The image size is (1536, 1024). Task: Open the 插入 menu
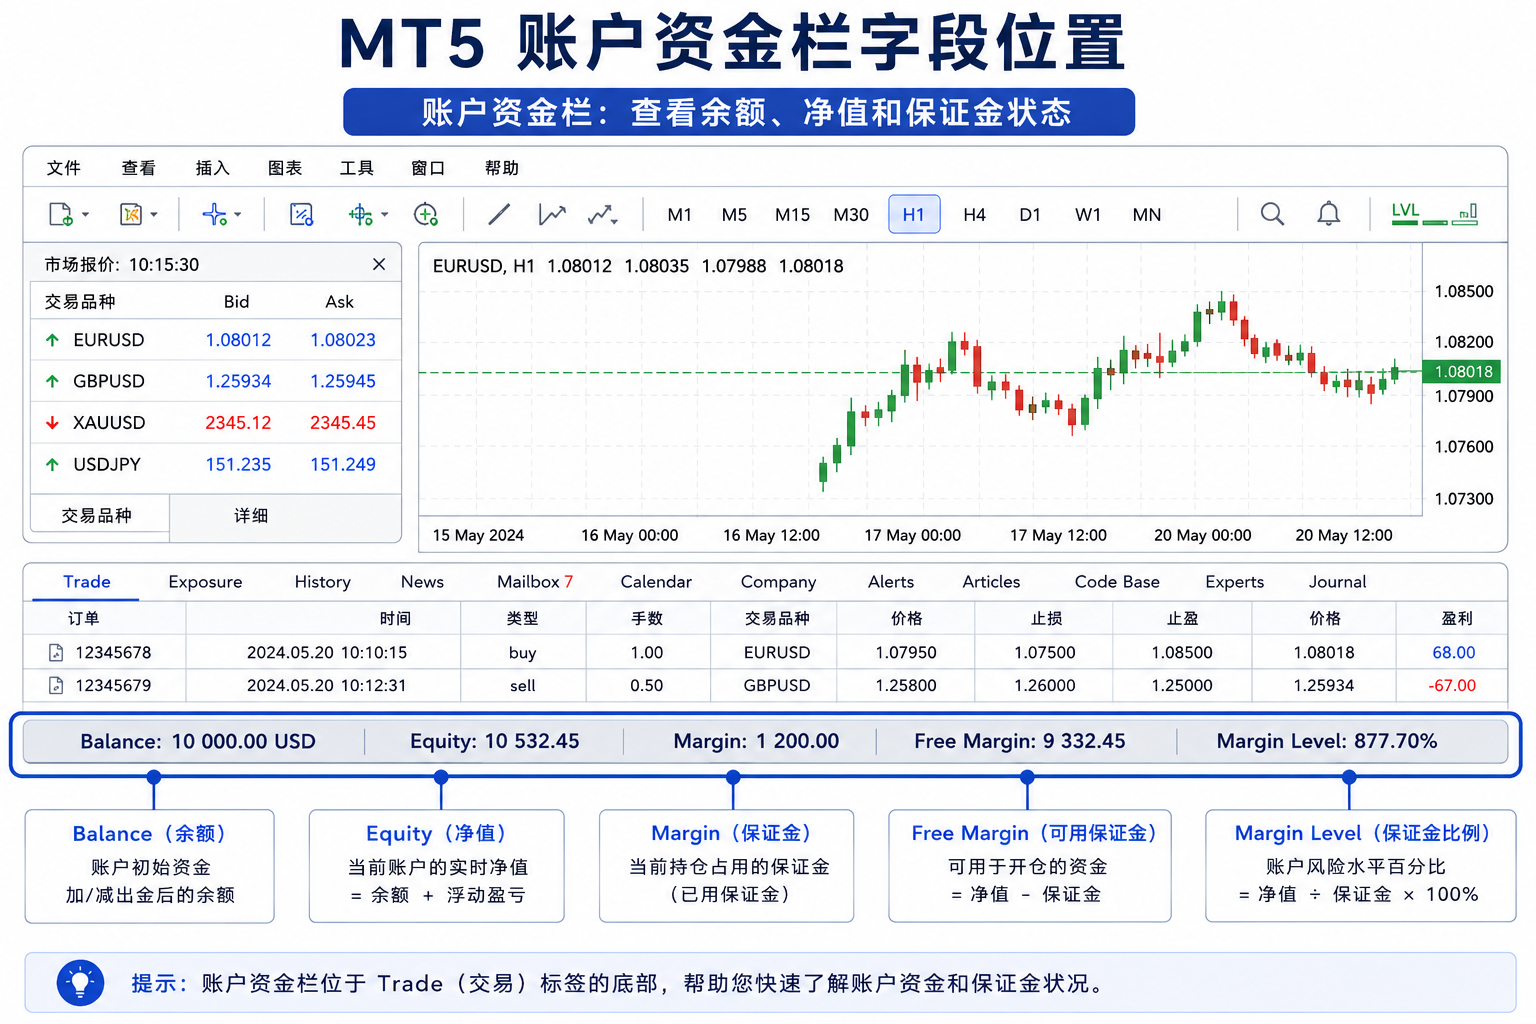pos(212,168)
